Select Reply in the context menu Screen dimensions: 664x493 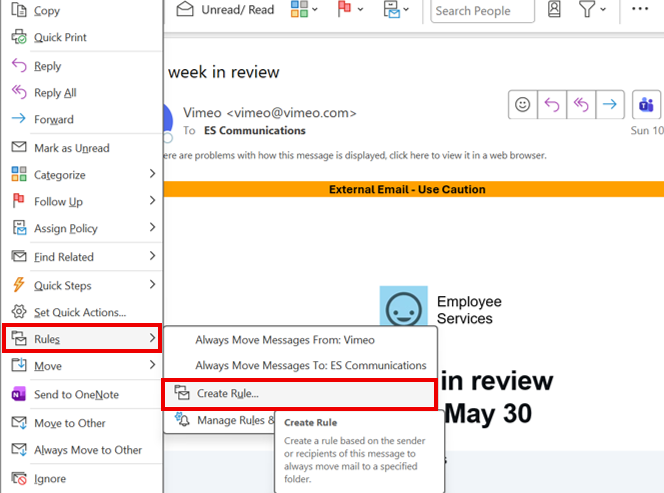click(x=82, y=66)
